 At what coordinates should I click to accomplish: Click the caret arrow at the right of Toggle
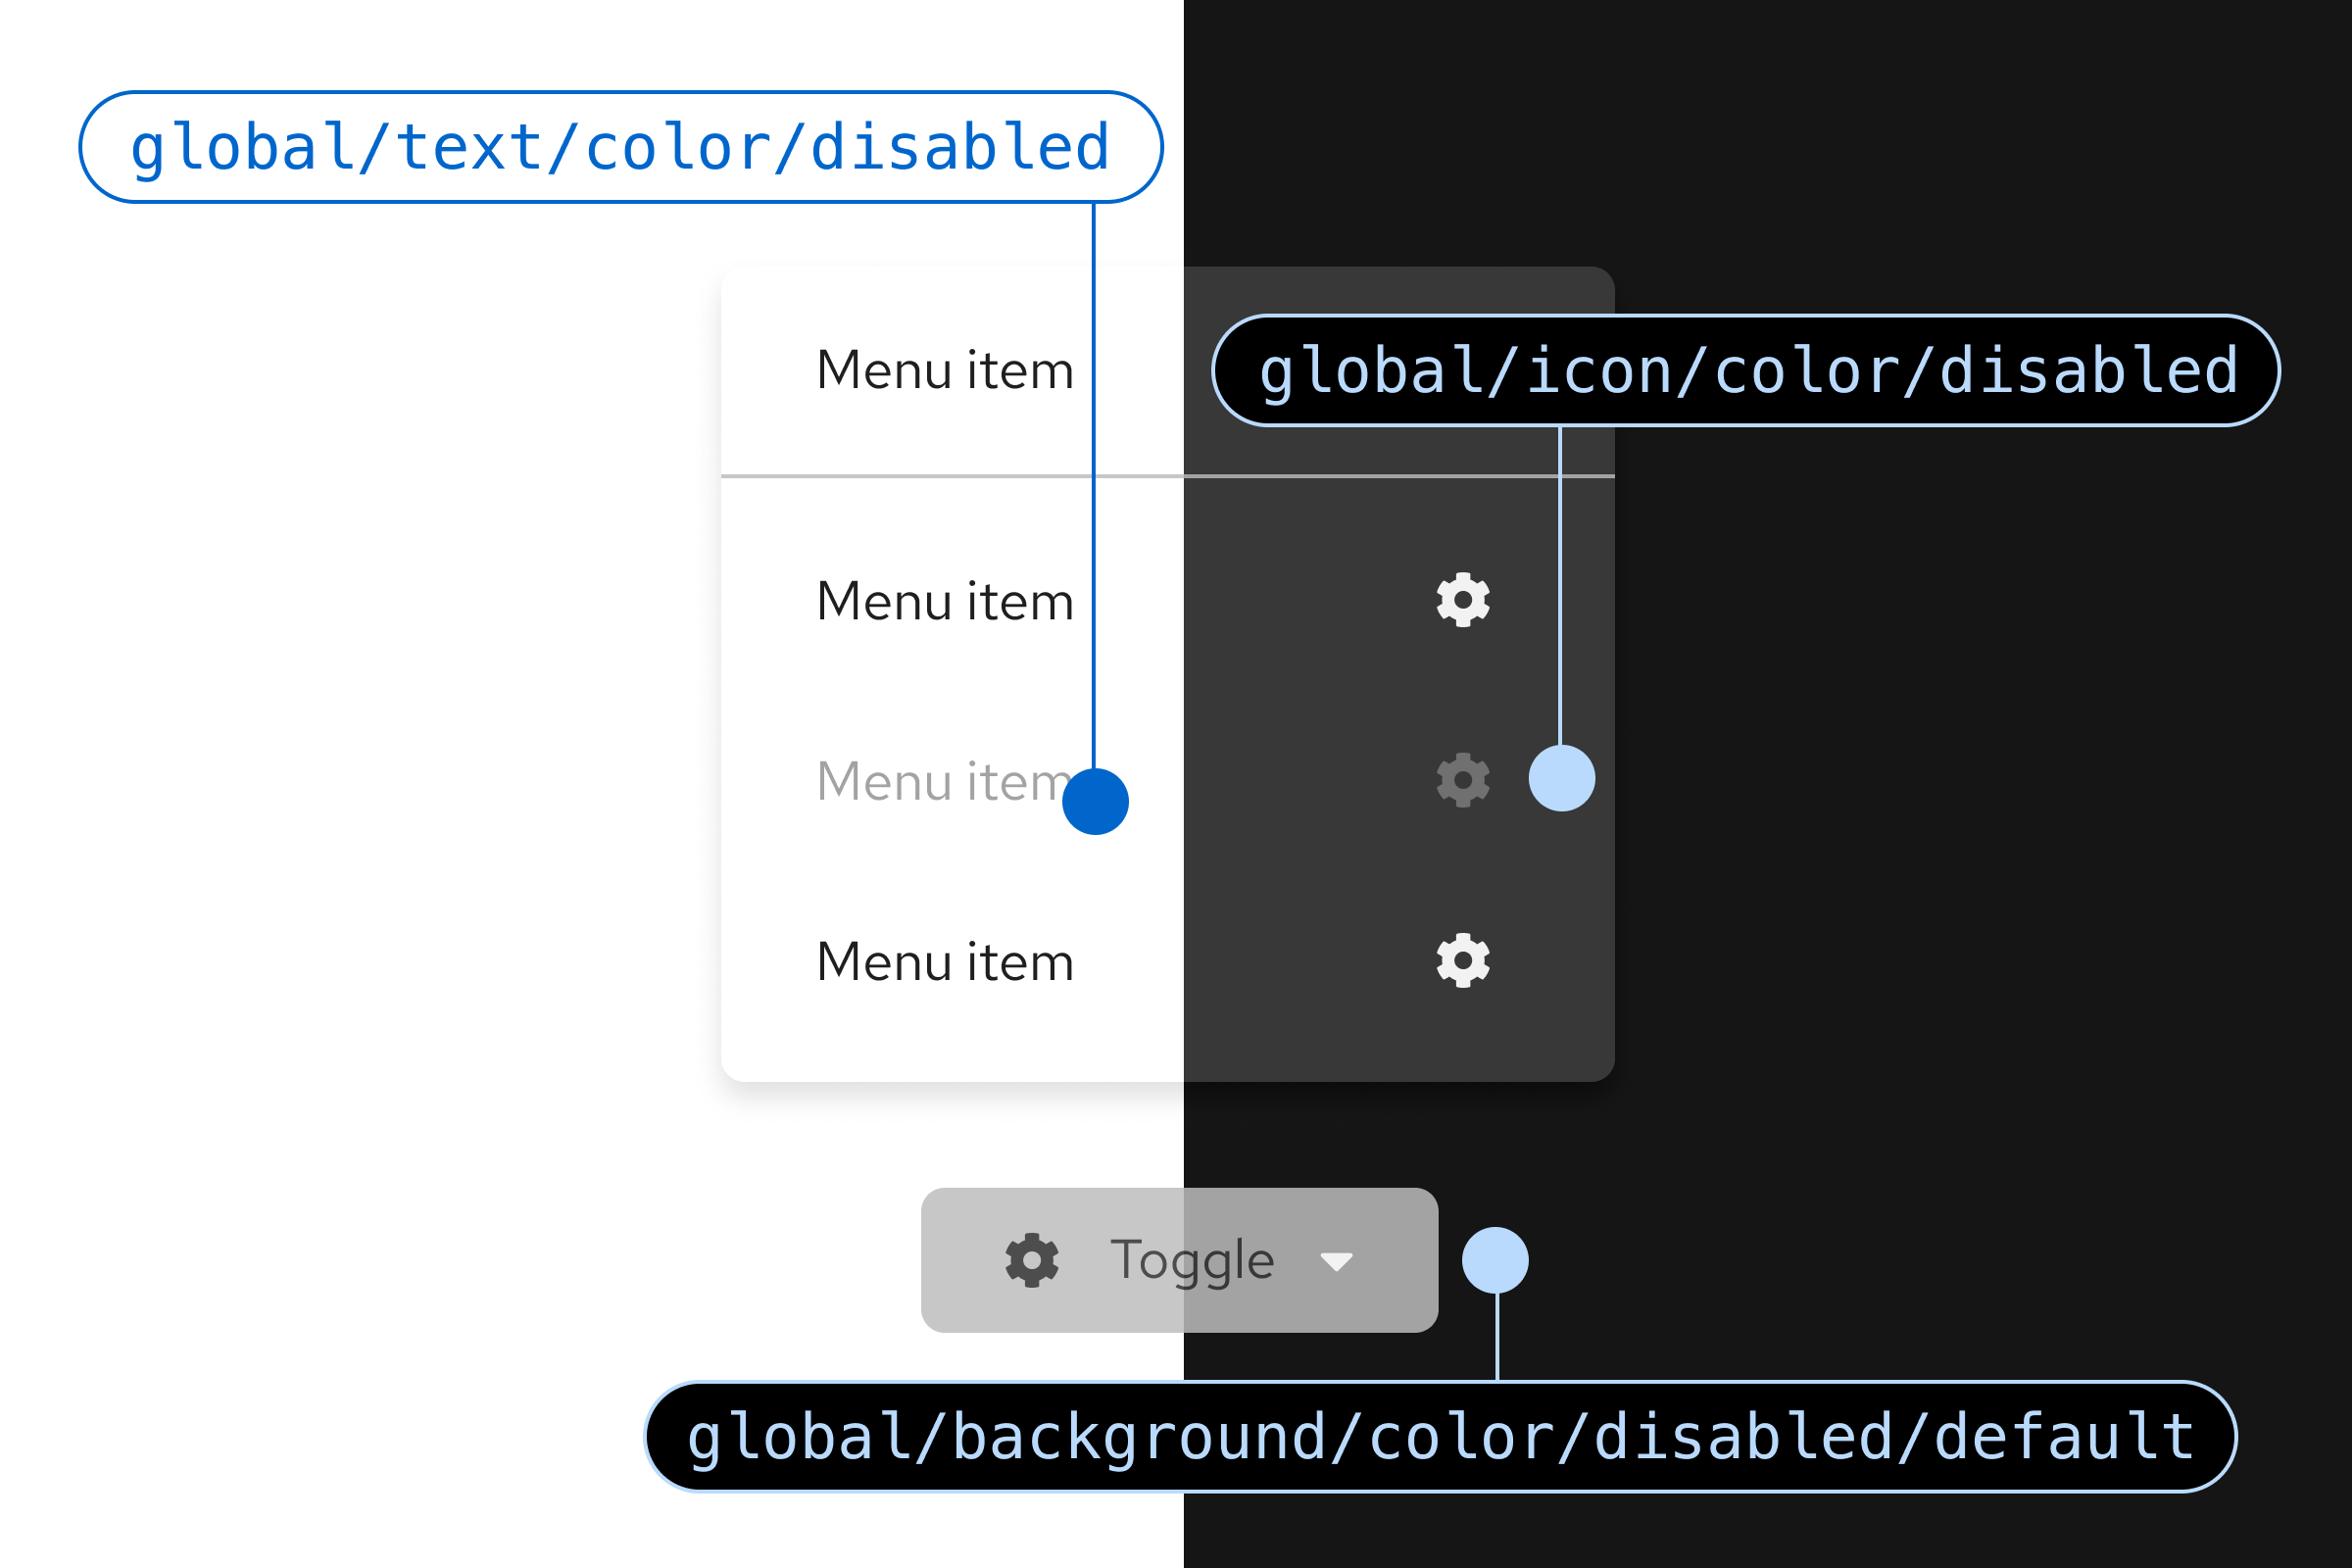pyautogui.click(x=1337, y=1262)
